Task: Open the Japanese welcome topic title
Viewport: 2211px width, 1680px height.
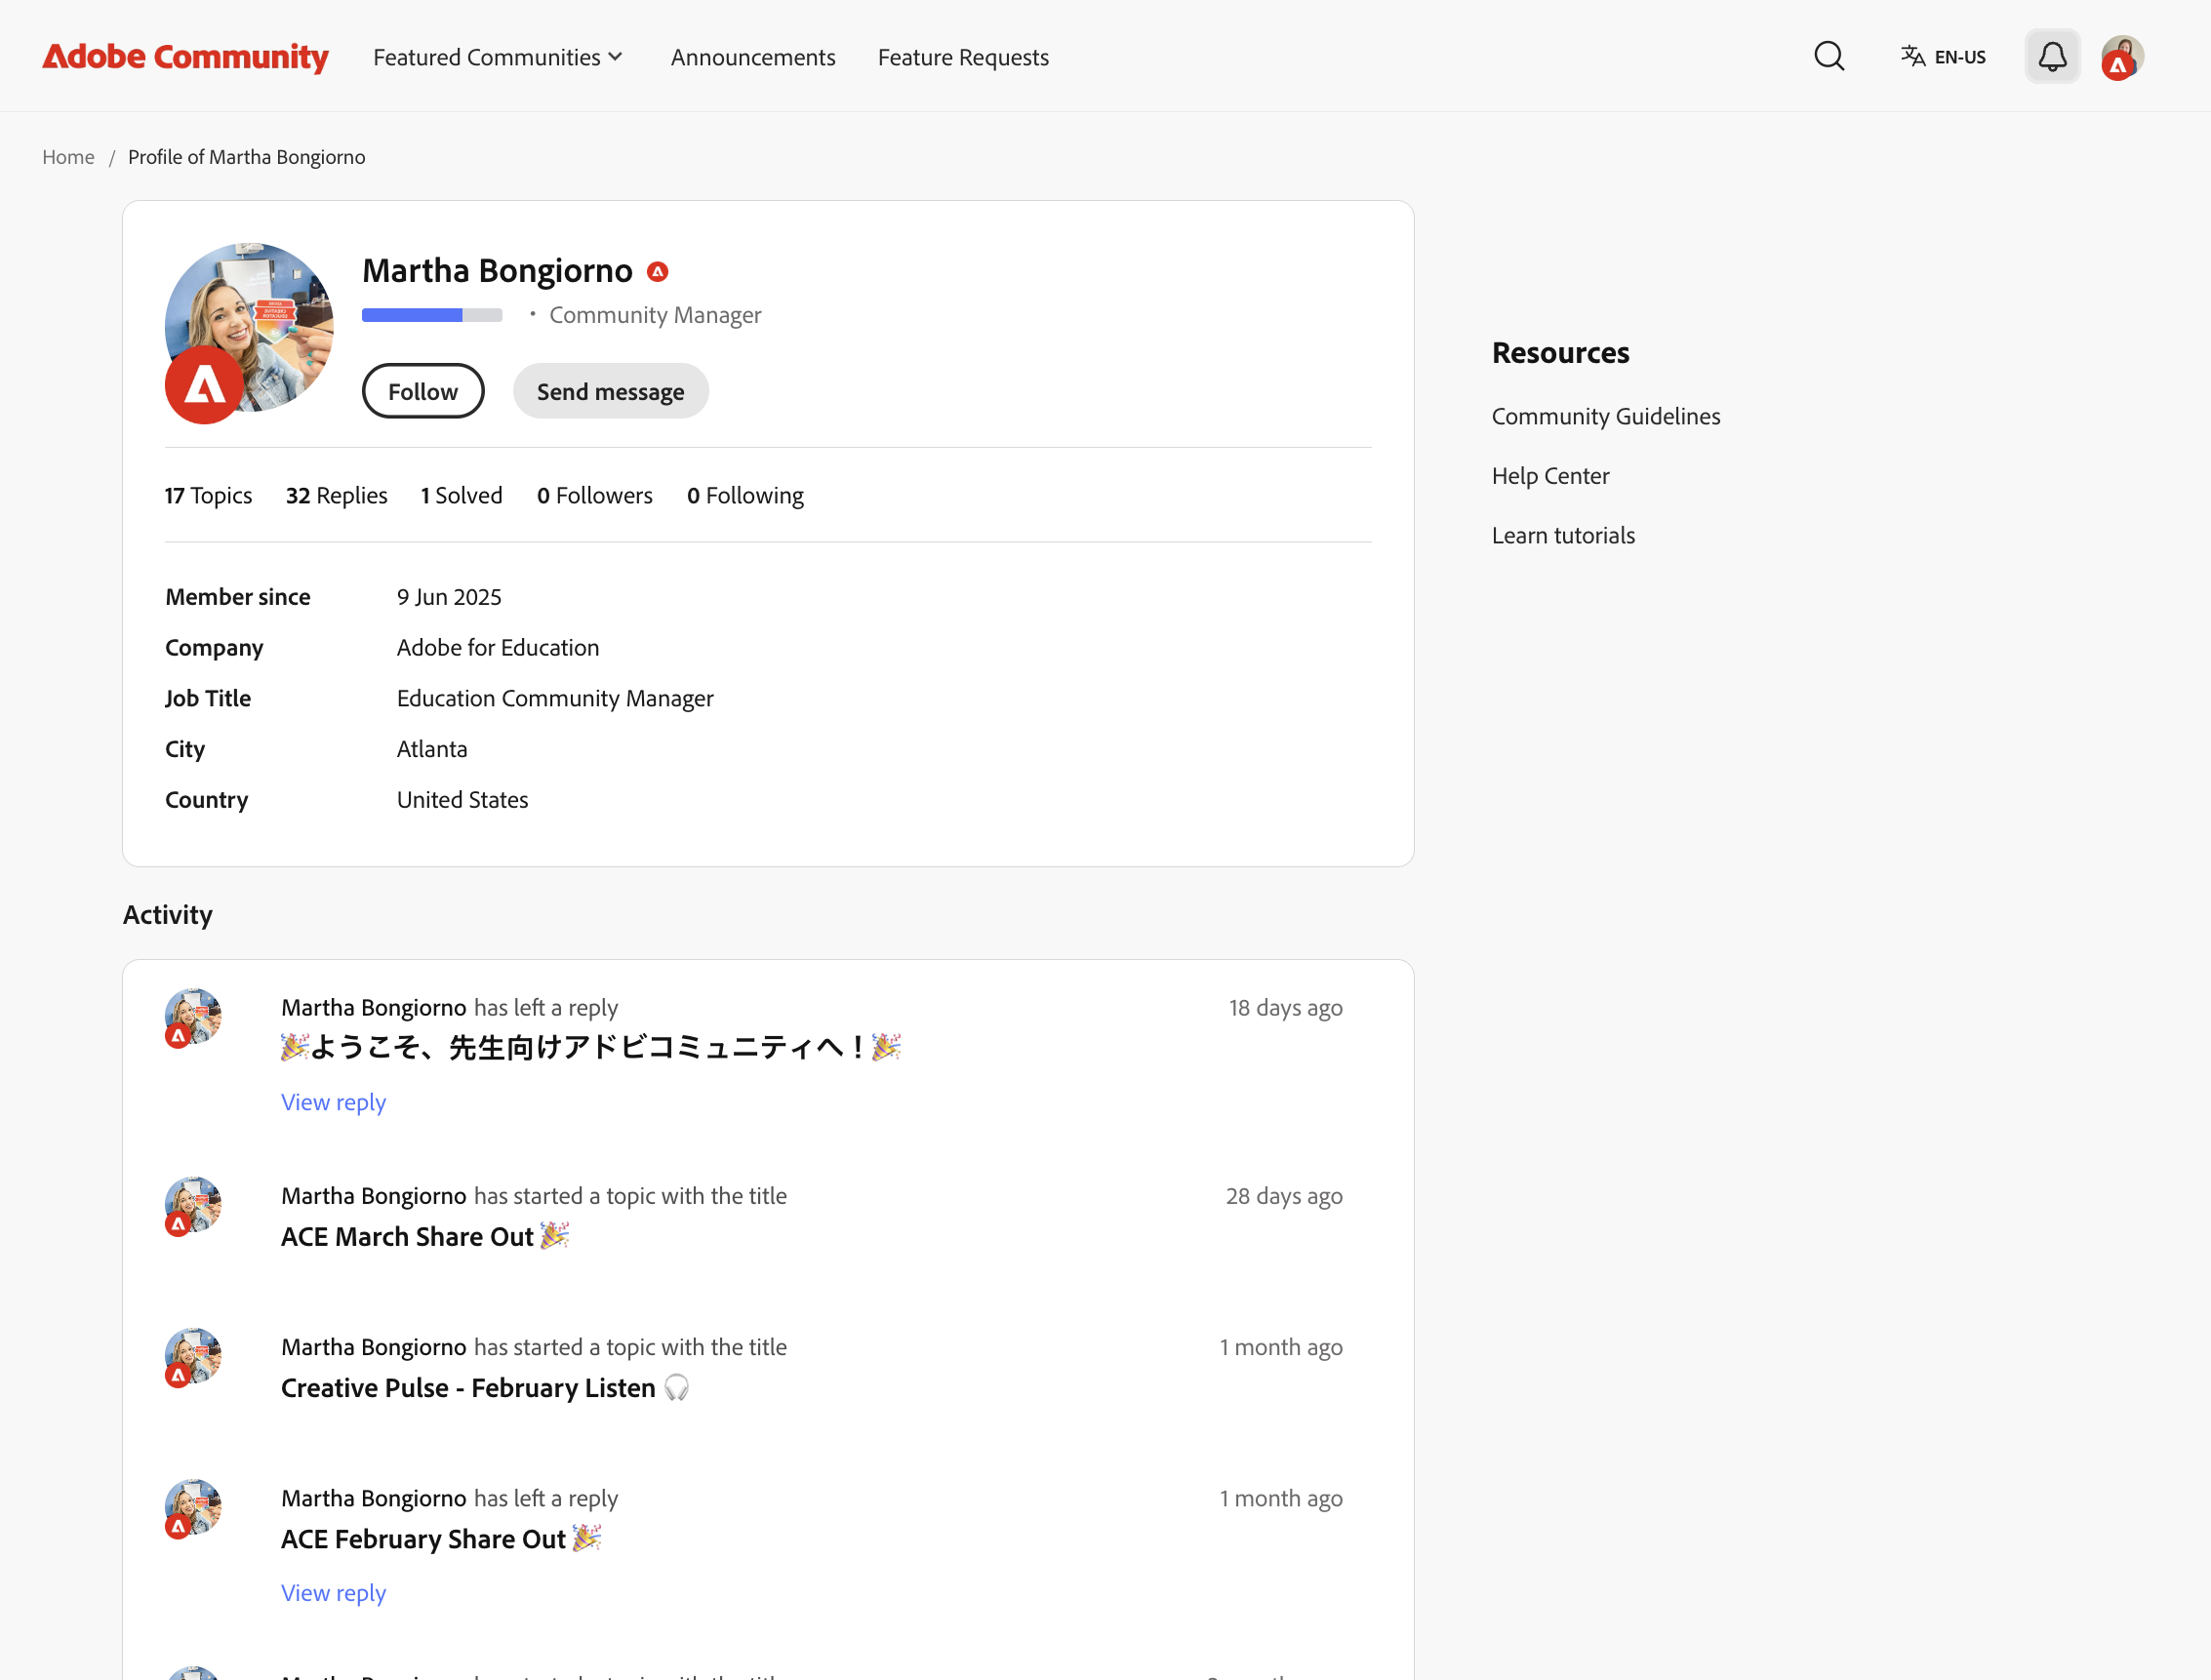Action: click(x=591, y=1047)
